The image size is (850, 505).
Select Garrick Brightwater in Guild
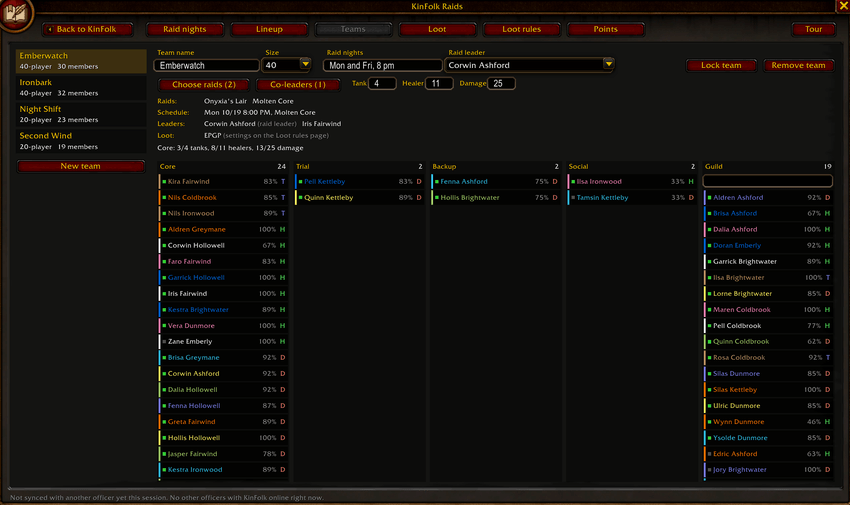click(768, 262)
